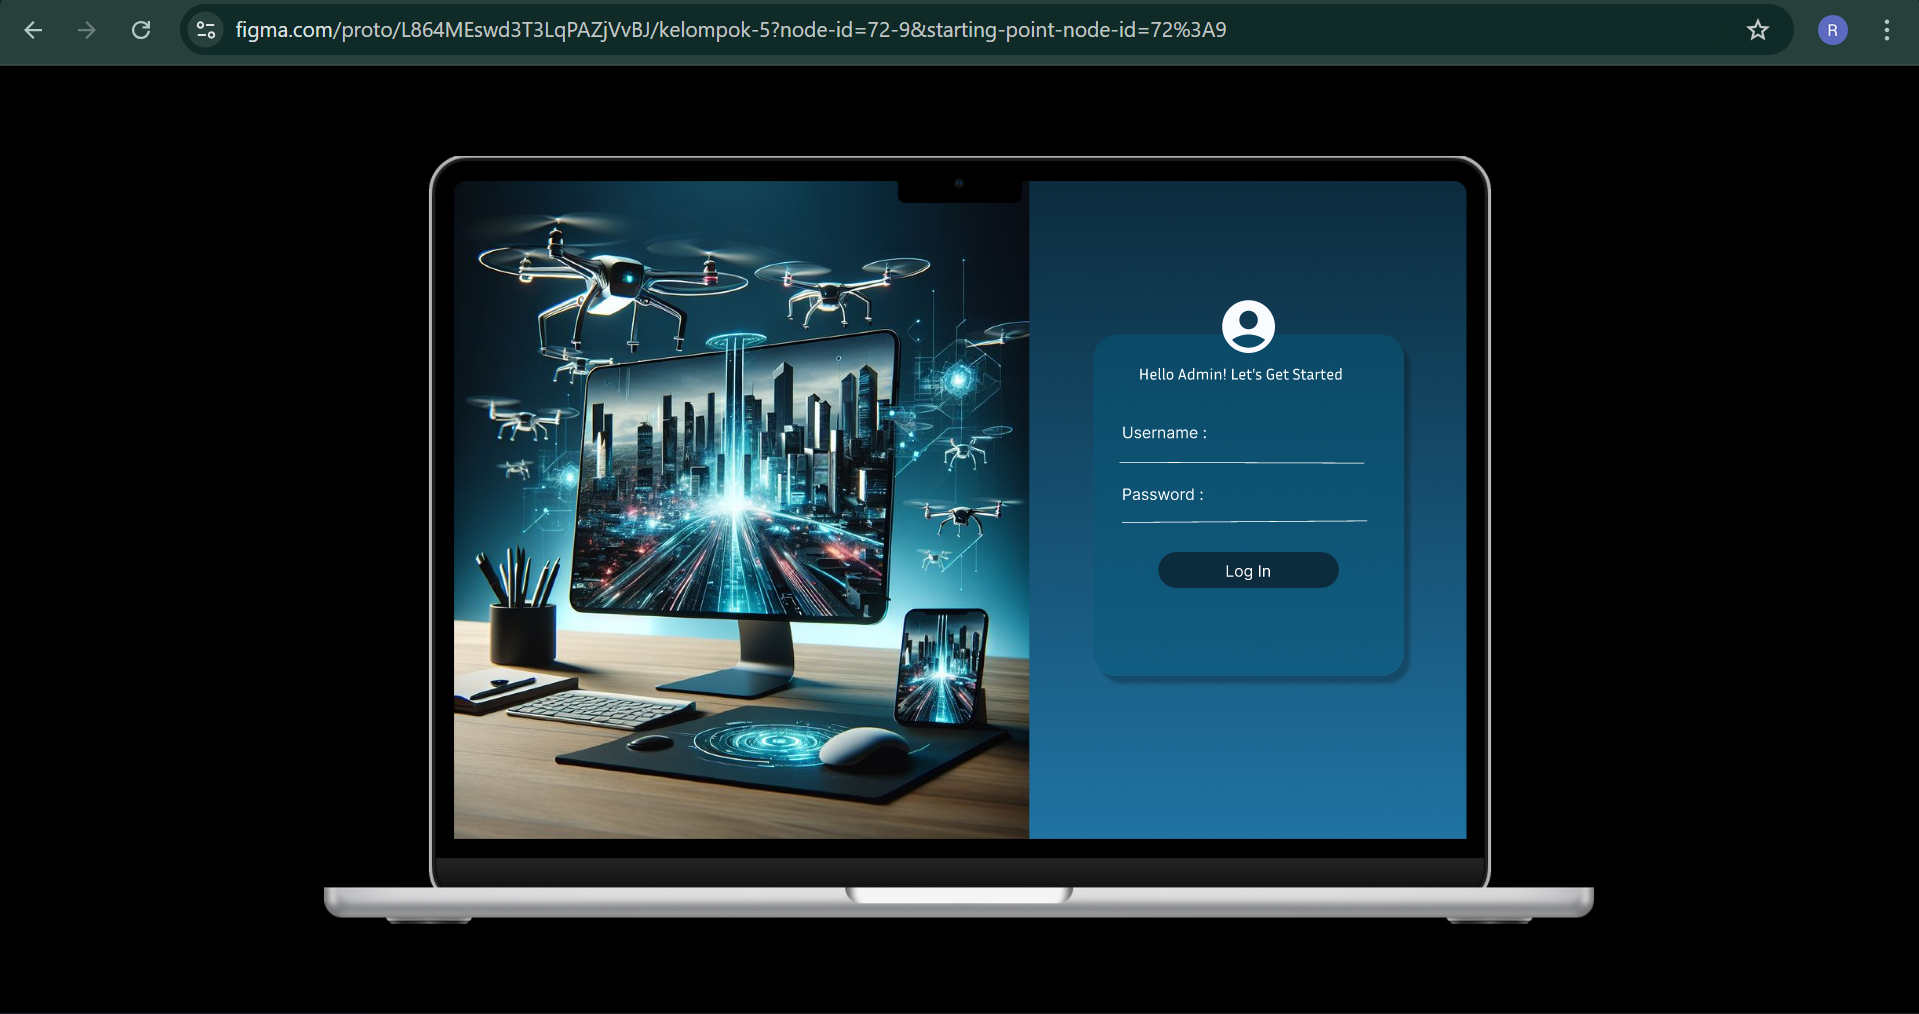Open the site permissions icon in address bar
This screenshot has height=1014, width=1919.
[x=205, y=30]
